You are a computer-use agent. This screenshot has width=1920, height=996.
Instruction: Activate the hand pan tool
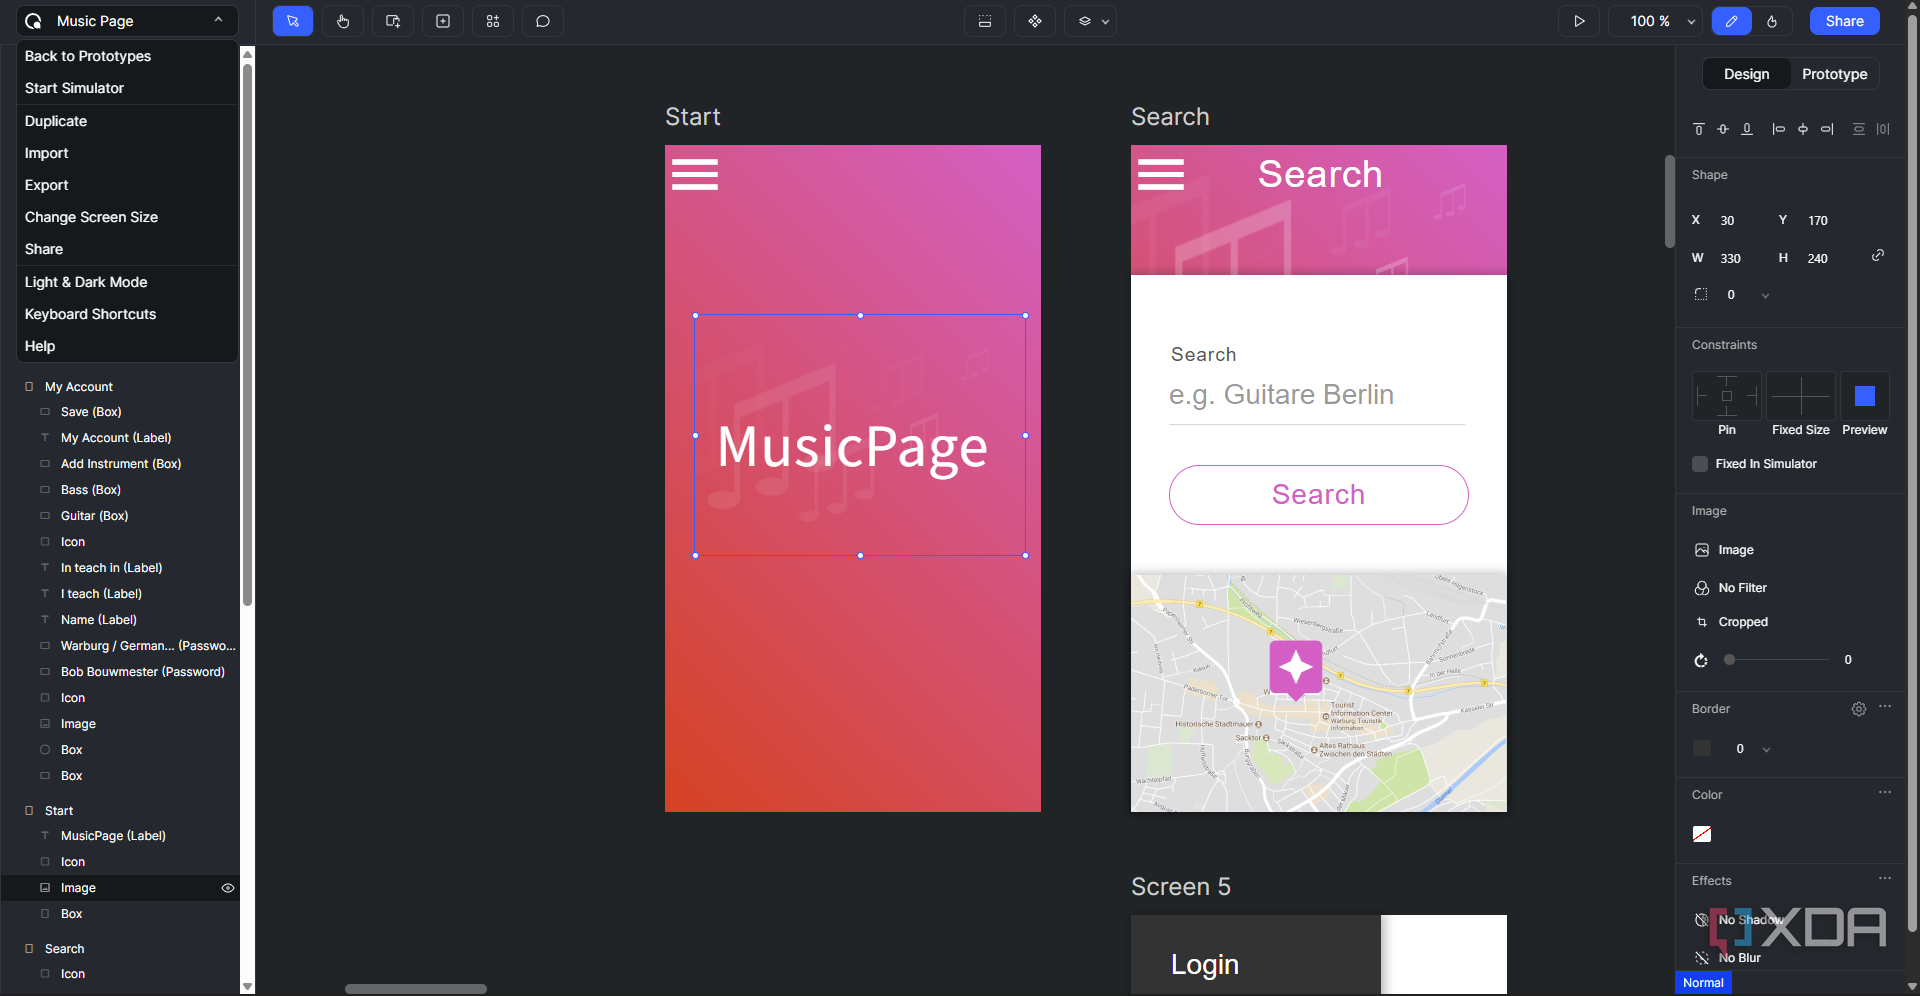coord(343,21)
